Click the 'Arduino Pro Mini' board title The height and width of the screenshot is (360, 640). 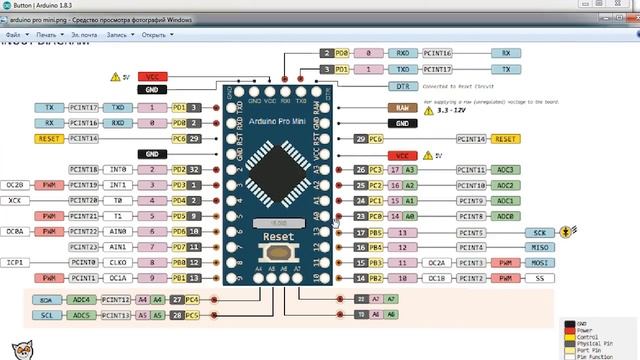pos(277,121)
